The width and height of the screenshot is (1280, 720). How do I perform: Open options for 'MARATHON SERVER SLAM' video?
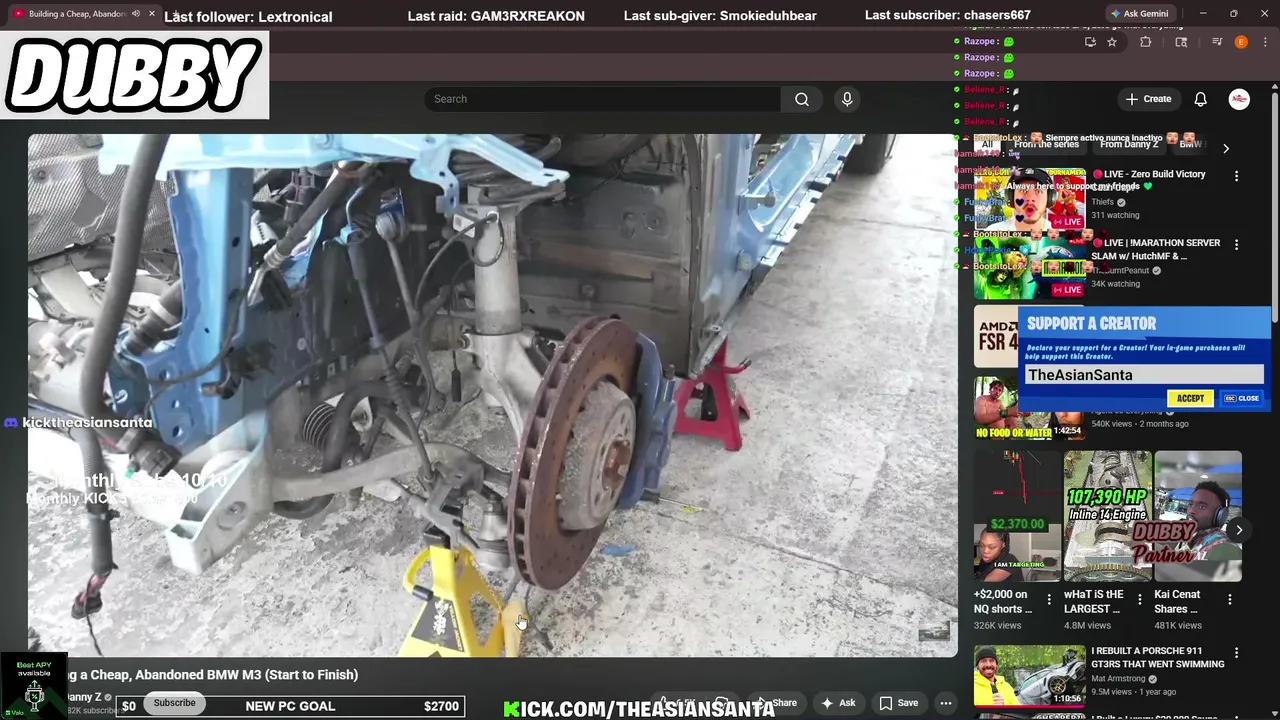(1236, 245)
